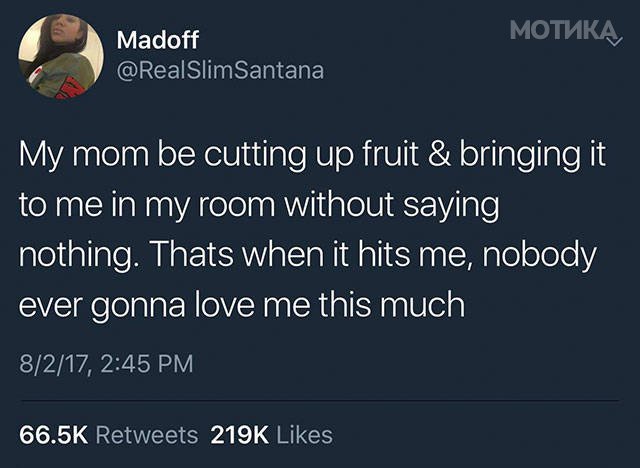Open the @RealSlimSantana handle
The width and height of the screenshot is (640, 468).
point(220,70)
